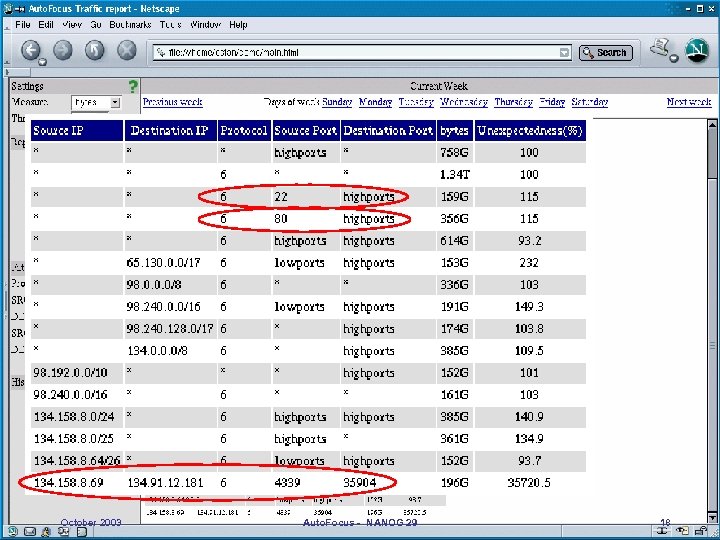
Task: Open the Friday report link
Action: coord(552,102)
